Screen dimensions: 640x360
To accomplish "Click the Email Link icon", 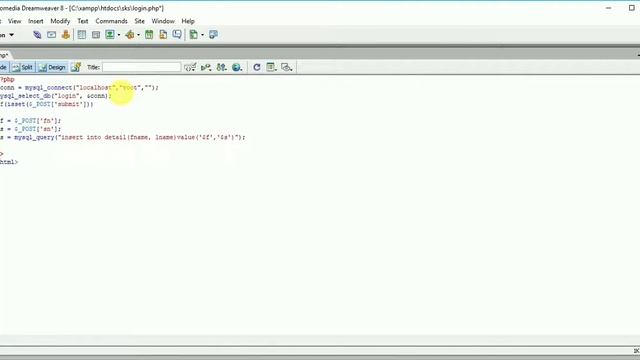I will [x=51, y=35].
